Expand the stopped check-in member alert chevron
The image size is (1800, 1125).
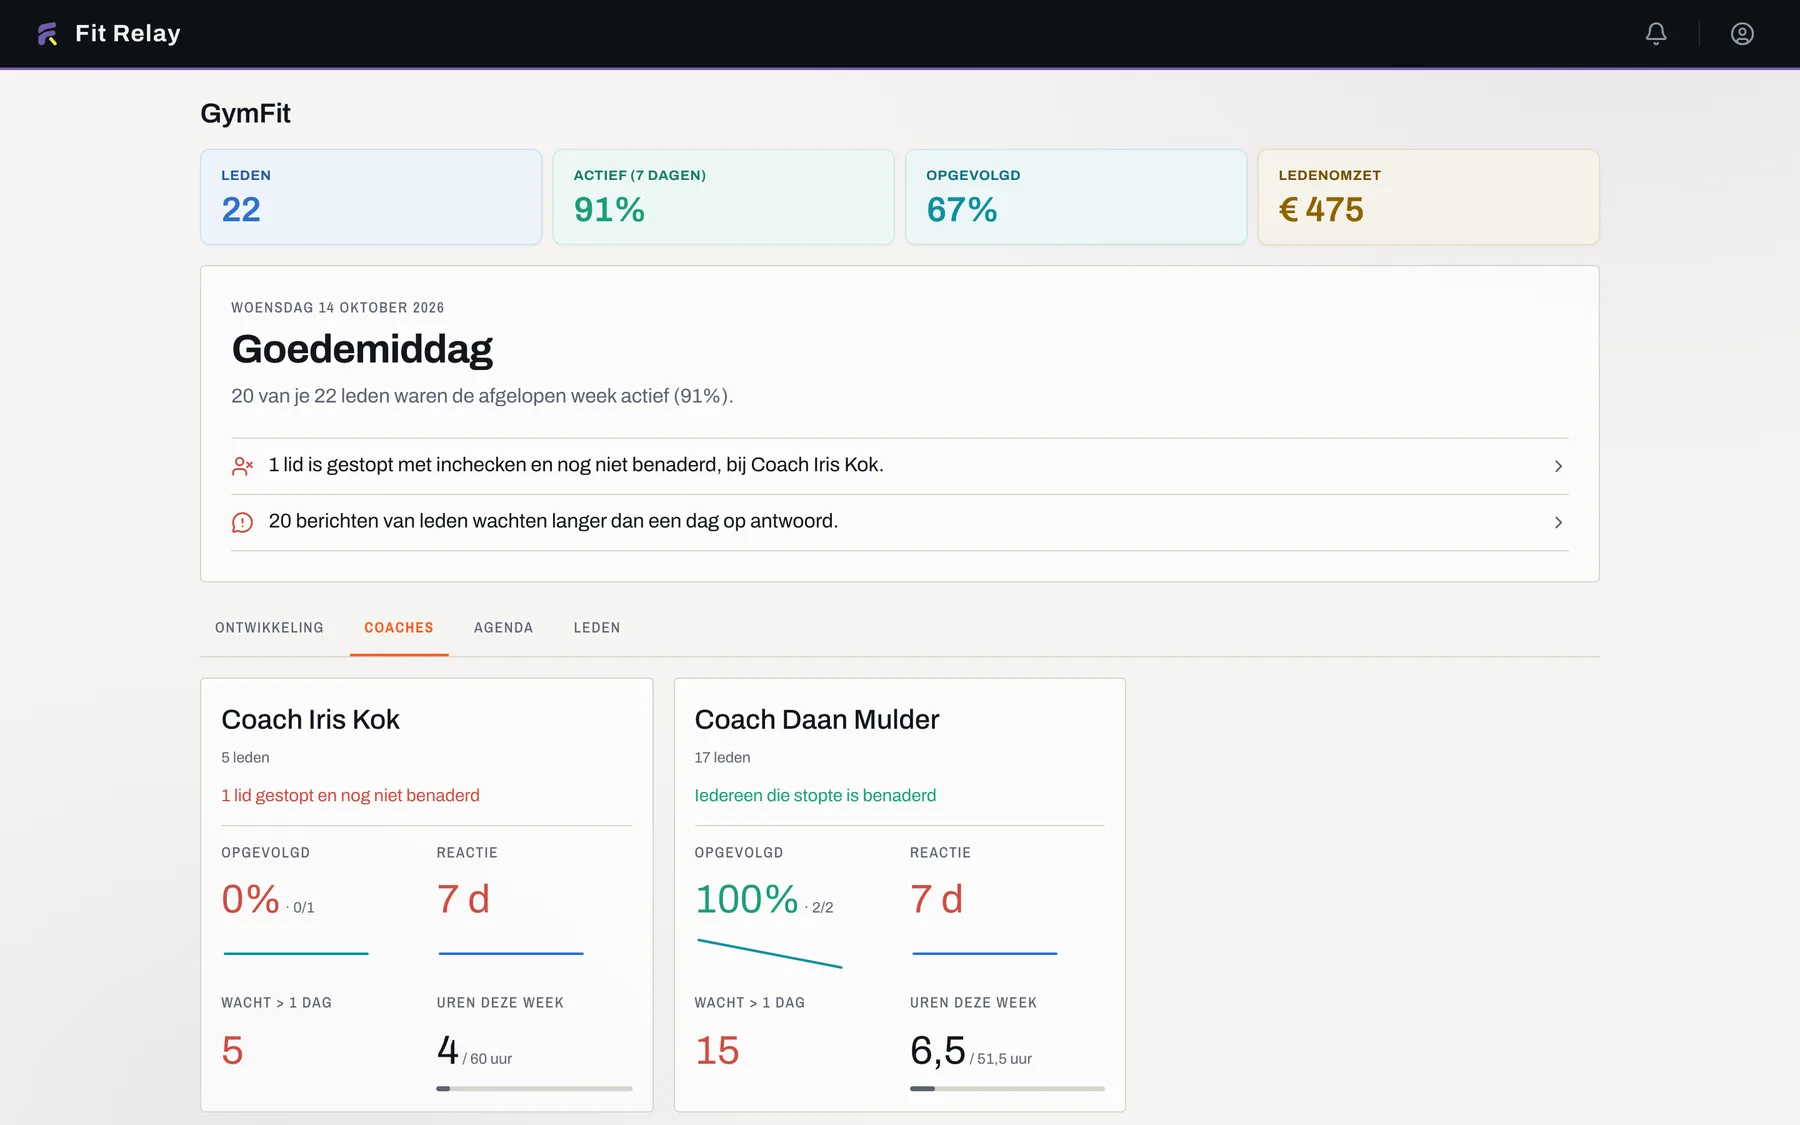click(x=1558, y=466)
